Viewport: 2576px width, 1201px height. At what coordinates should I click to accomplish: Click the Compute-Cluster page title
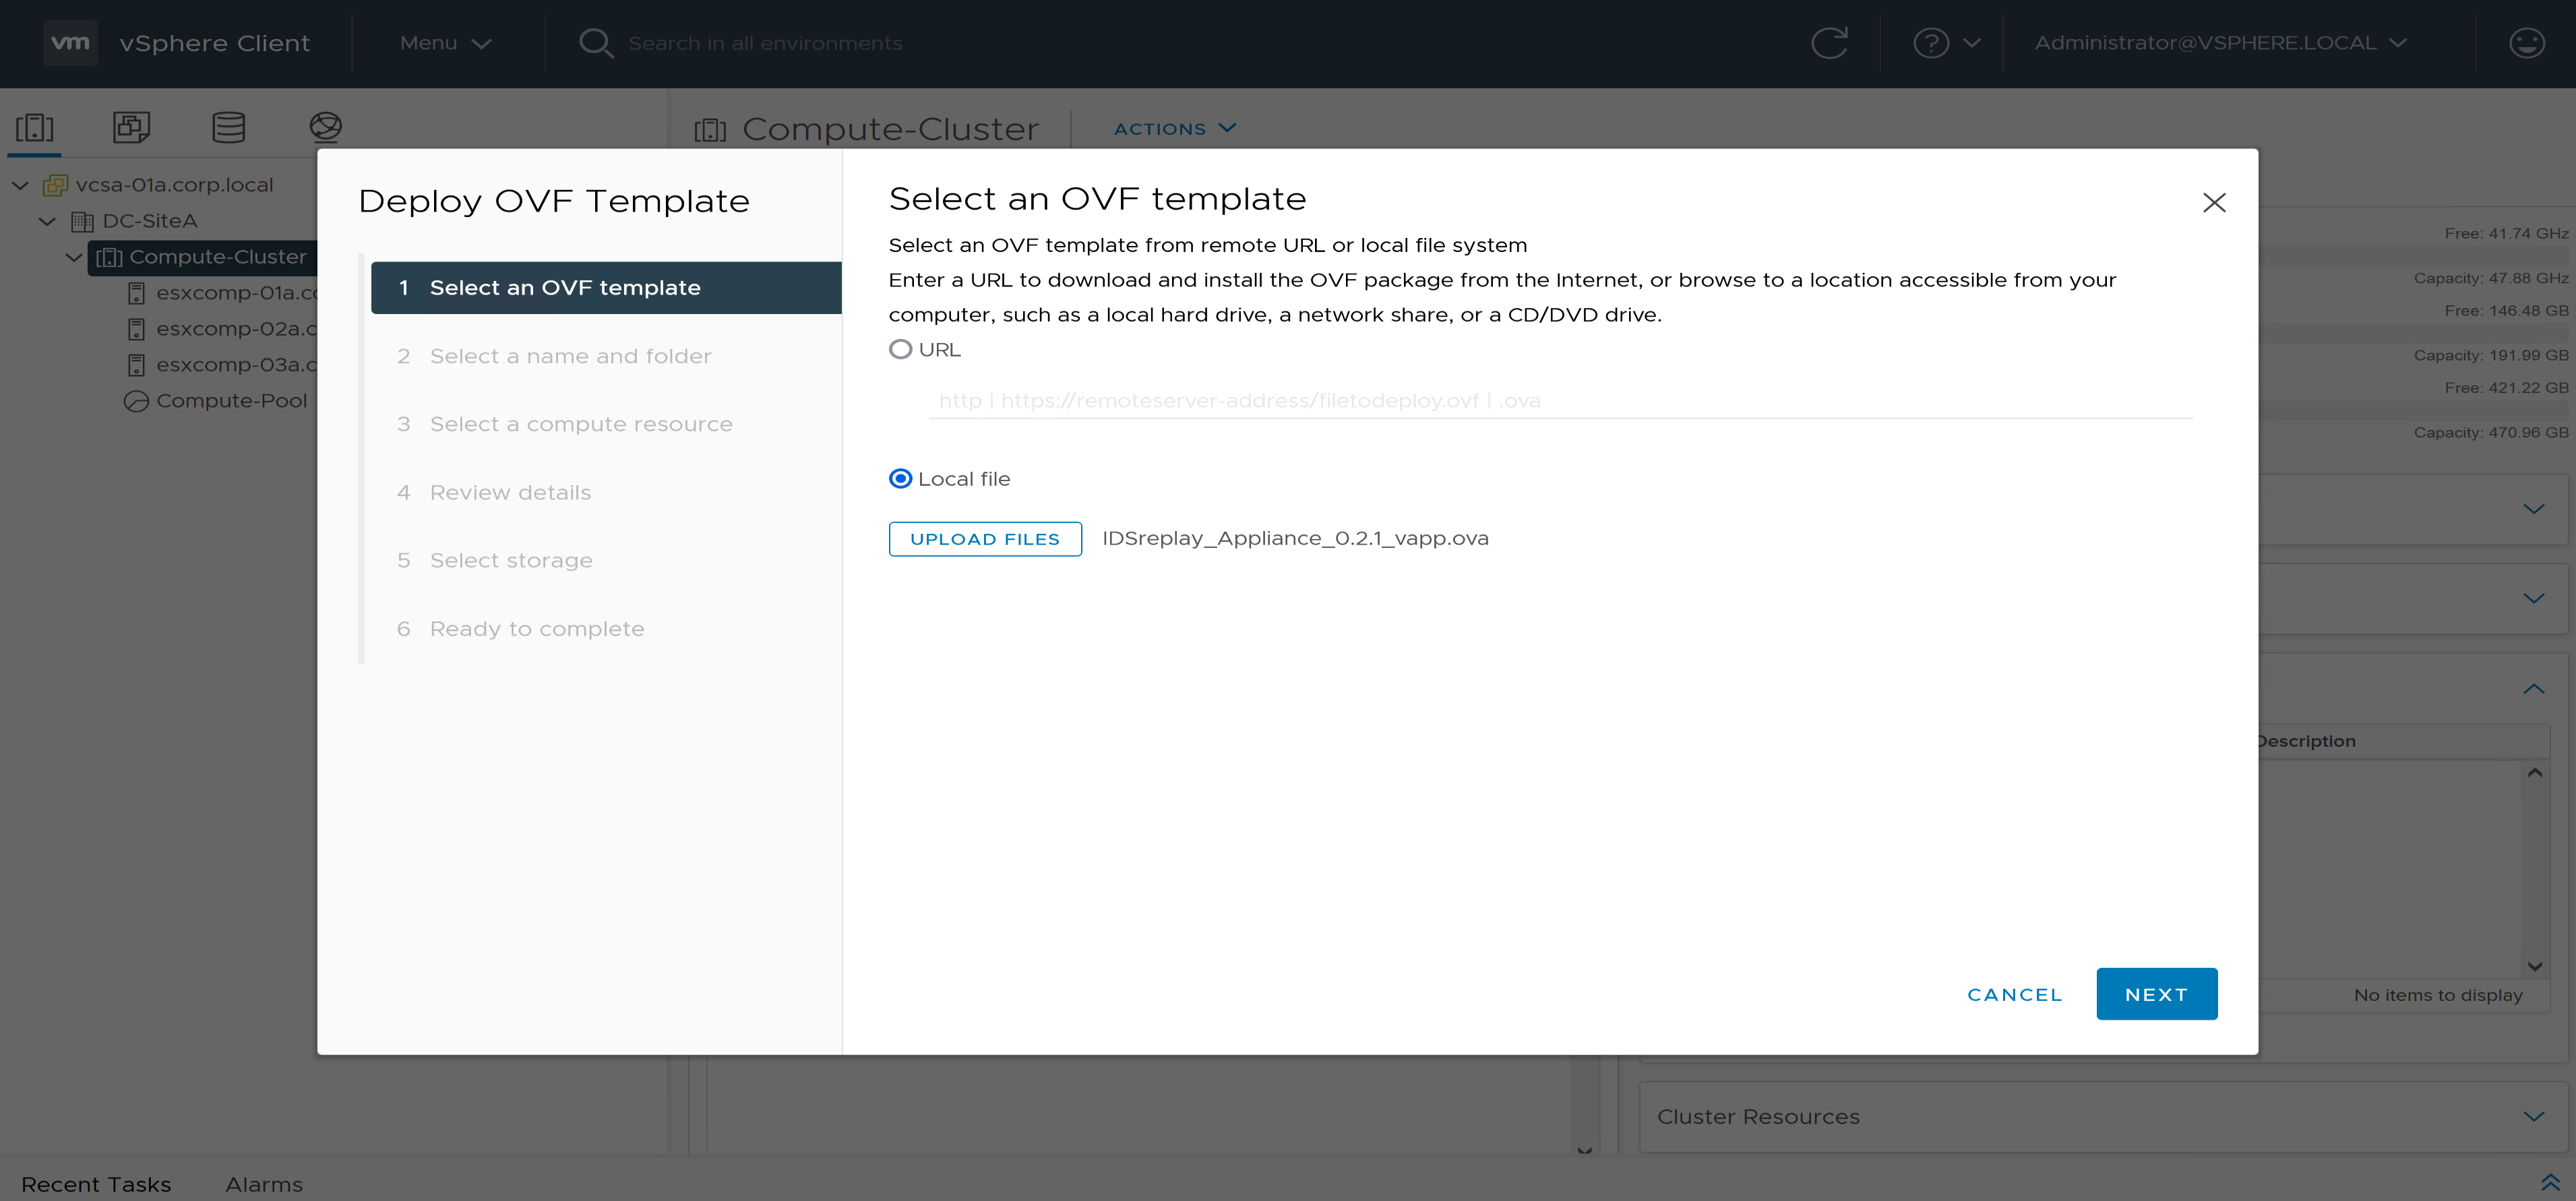[891, 129]
